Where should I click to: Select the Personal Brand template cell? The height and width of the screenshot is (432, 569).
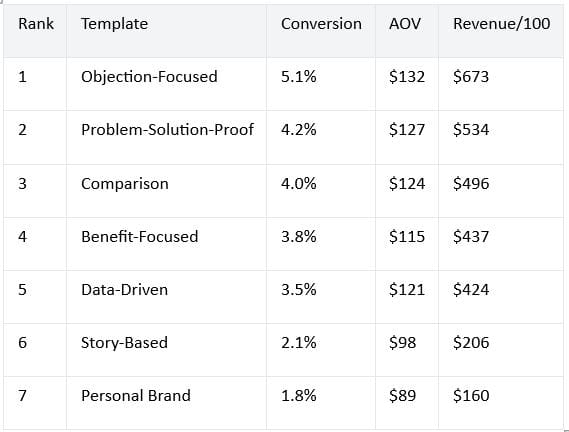[136, 396]
